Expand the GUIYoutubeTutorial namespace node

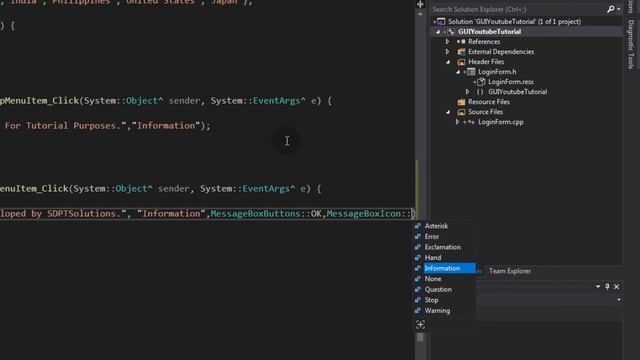pyautogui.click(x=468, y=91)
